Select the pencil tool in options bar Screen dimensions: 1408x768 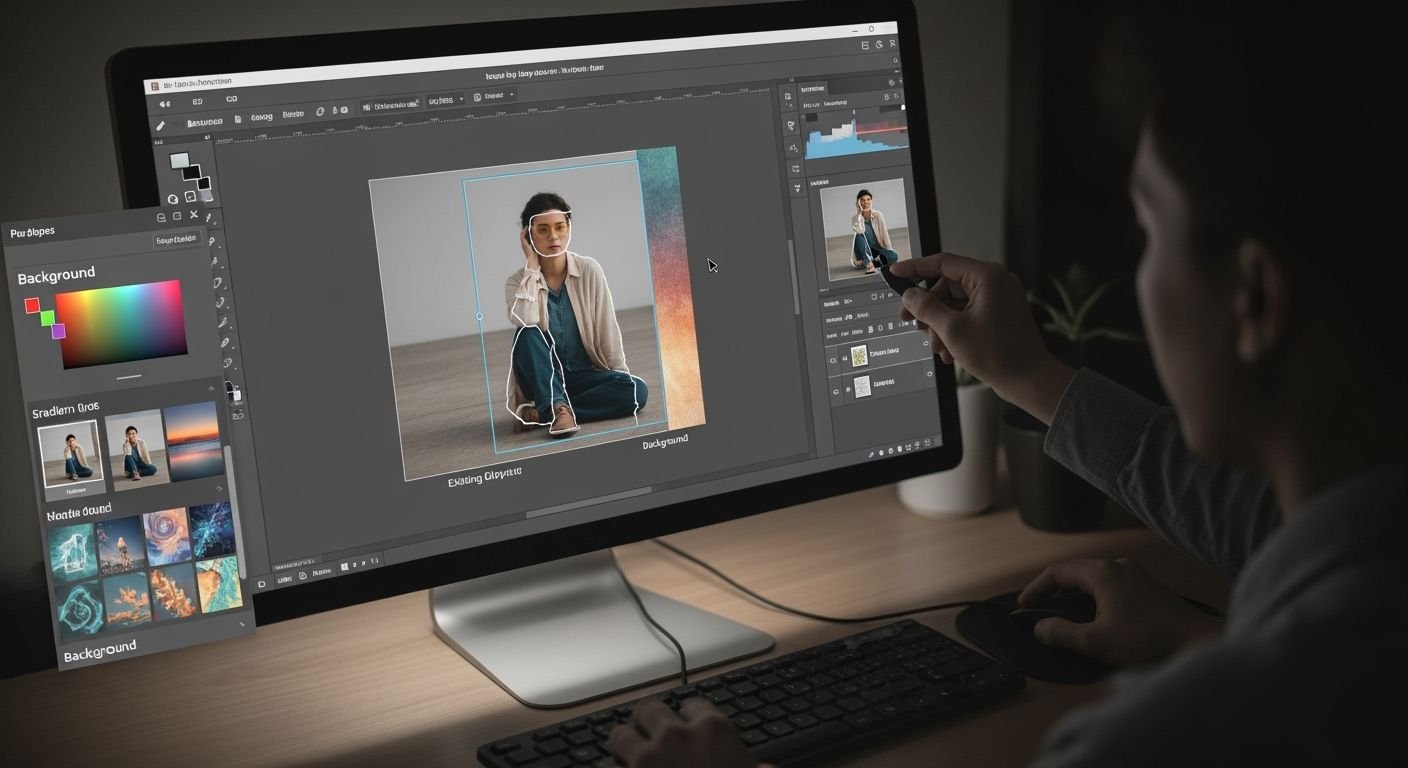[x=160, y=125]
